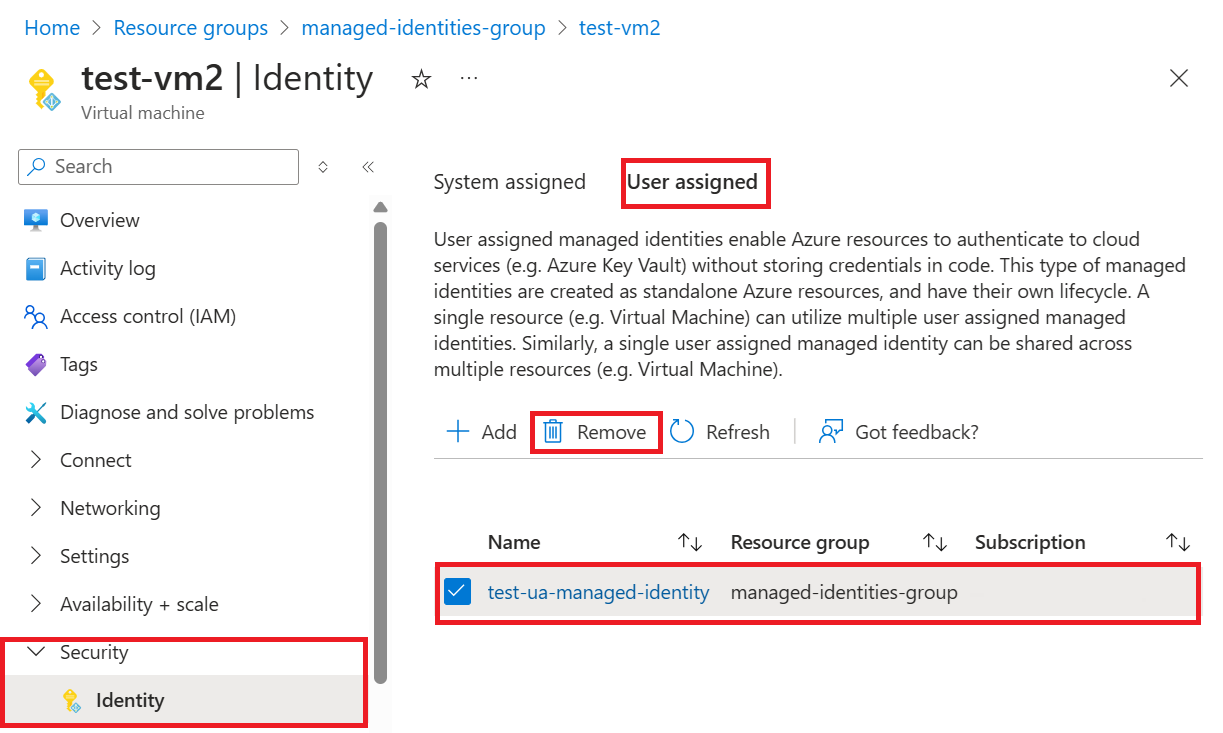Screen dimensions: 1223x733
Task: Switch to the System assigned tab
Action: coord(509,182)
